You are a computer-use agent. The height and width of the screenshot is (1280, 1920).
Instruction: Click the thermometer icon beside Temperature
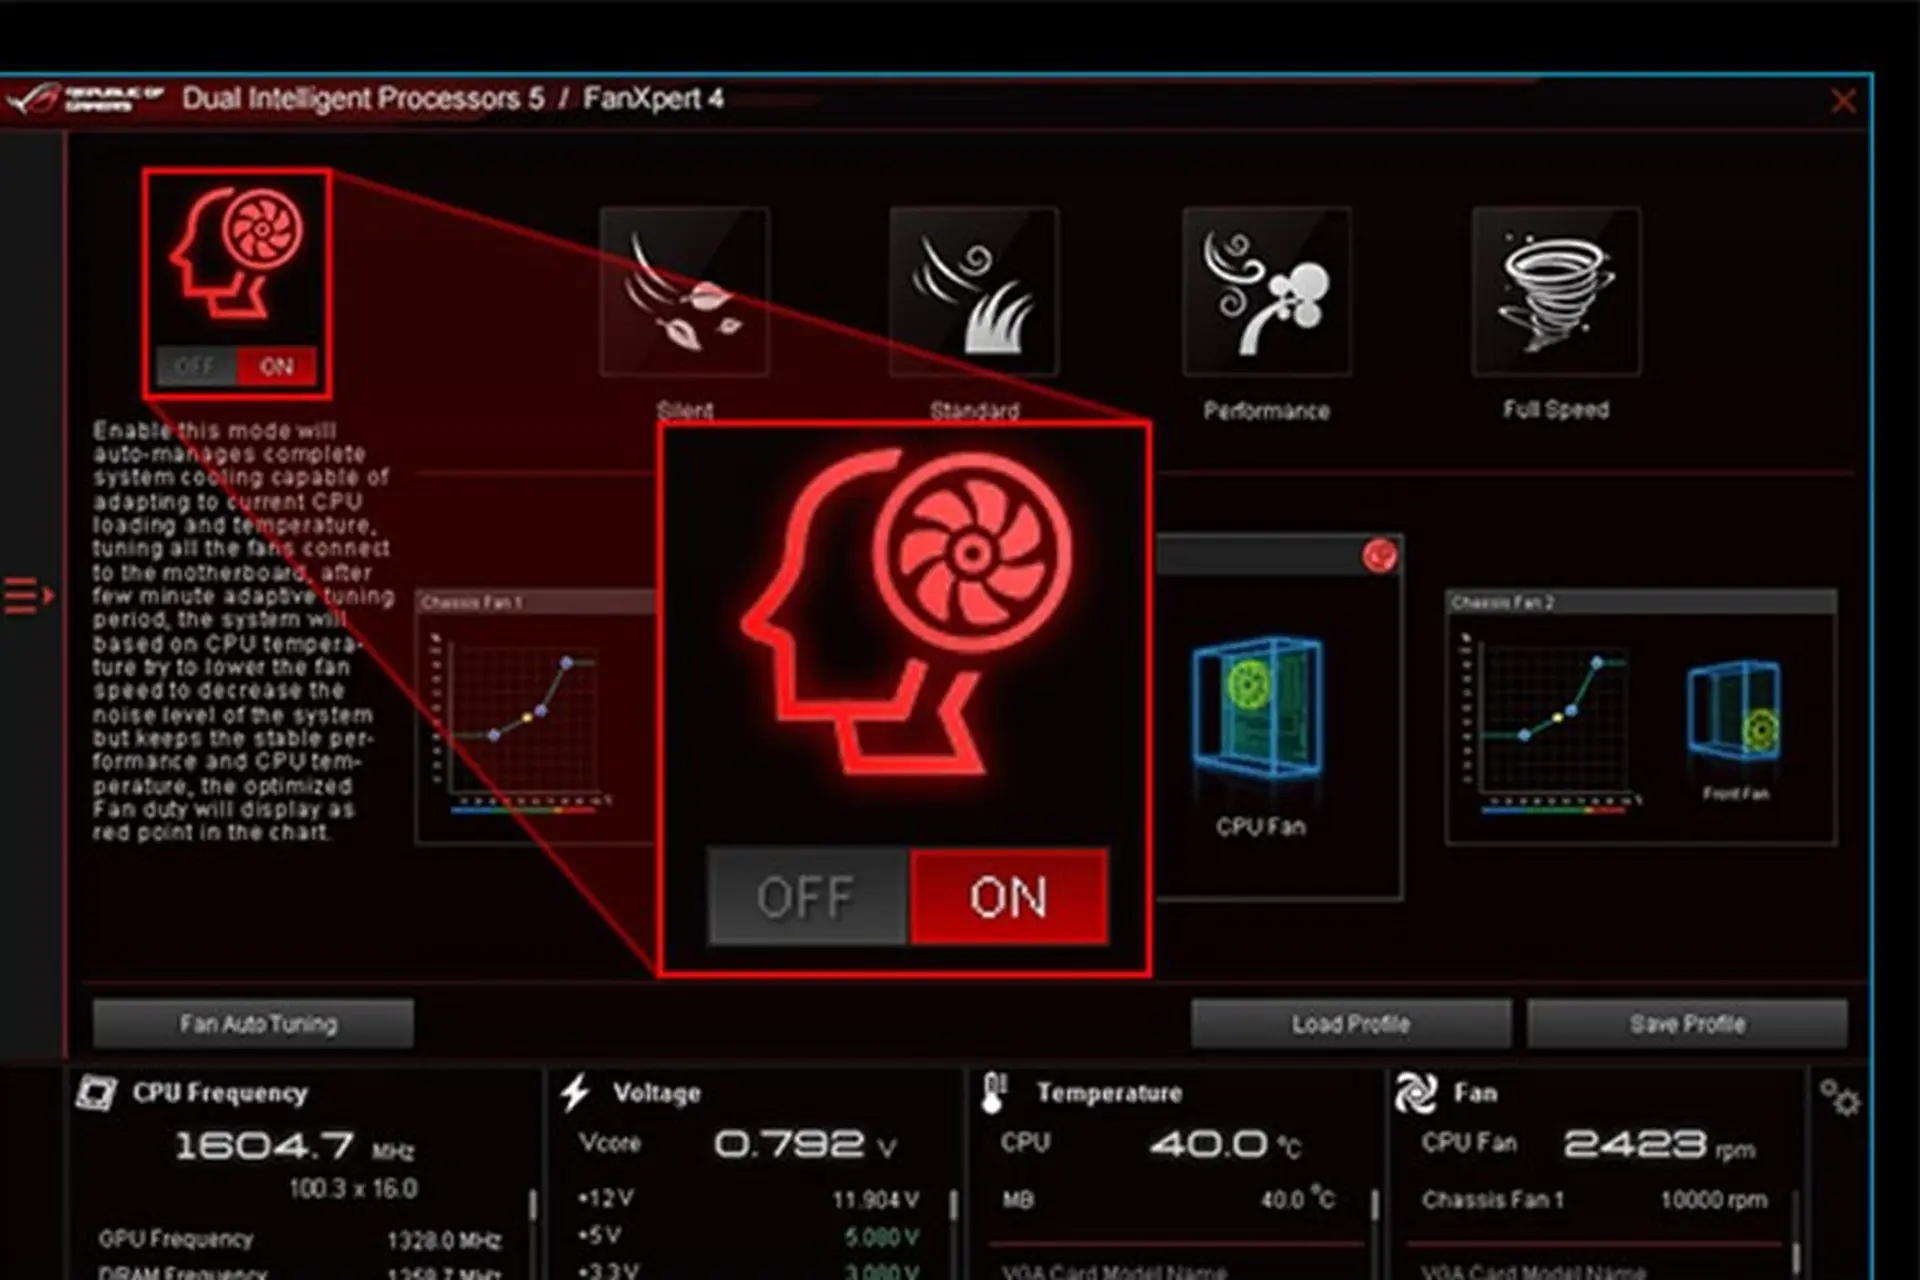pos(993,1093)
